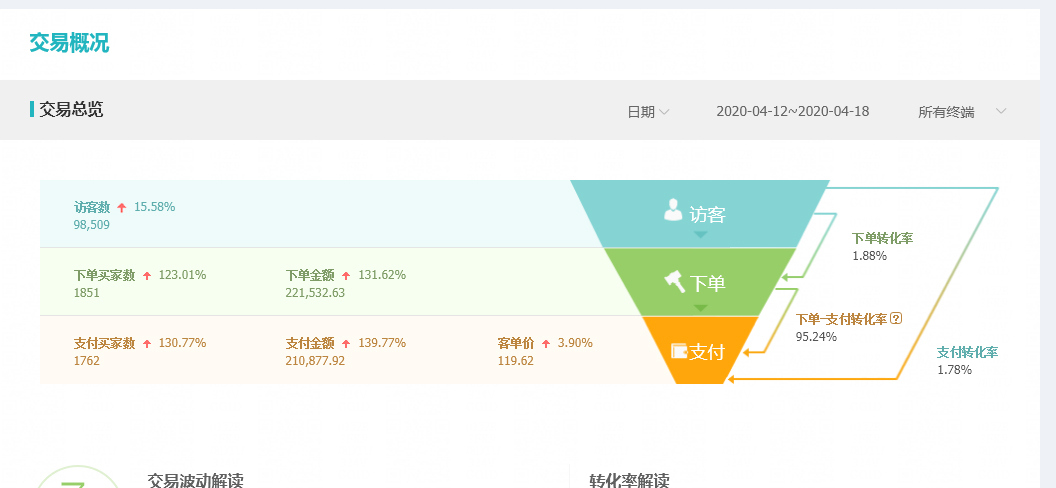
Task: Click the 下单转化率 label
Action: click(883, 238)
